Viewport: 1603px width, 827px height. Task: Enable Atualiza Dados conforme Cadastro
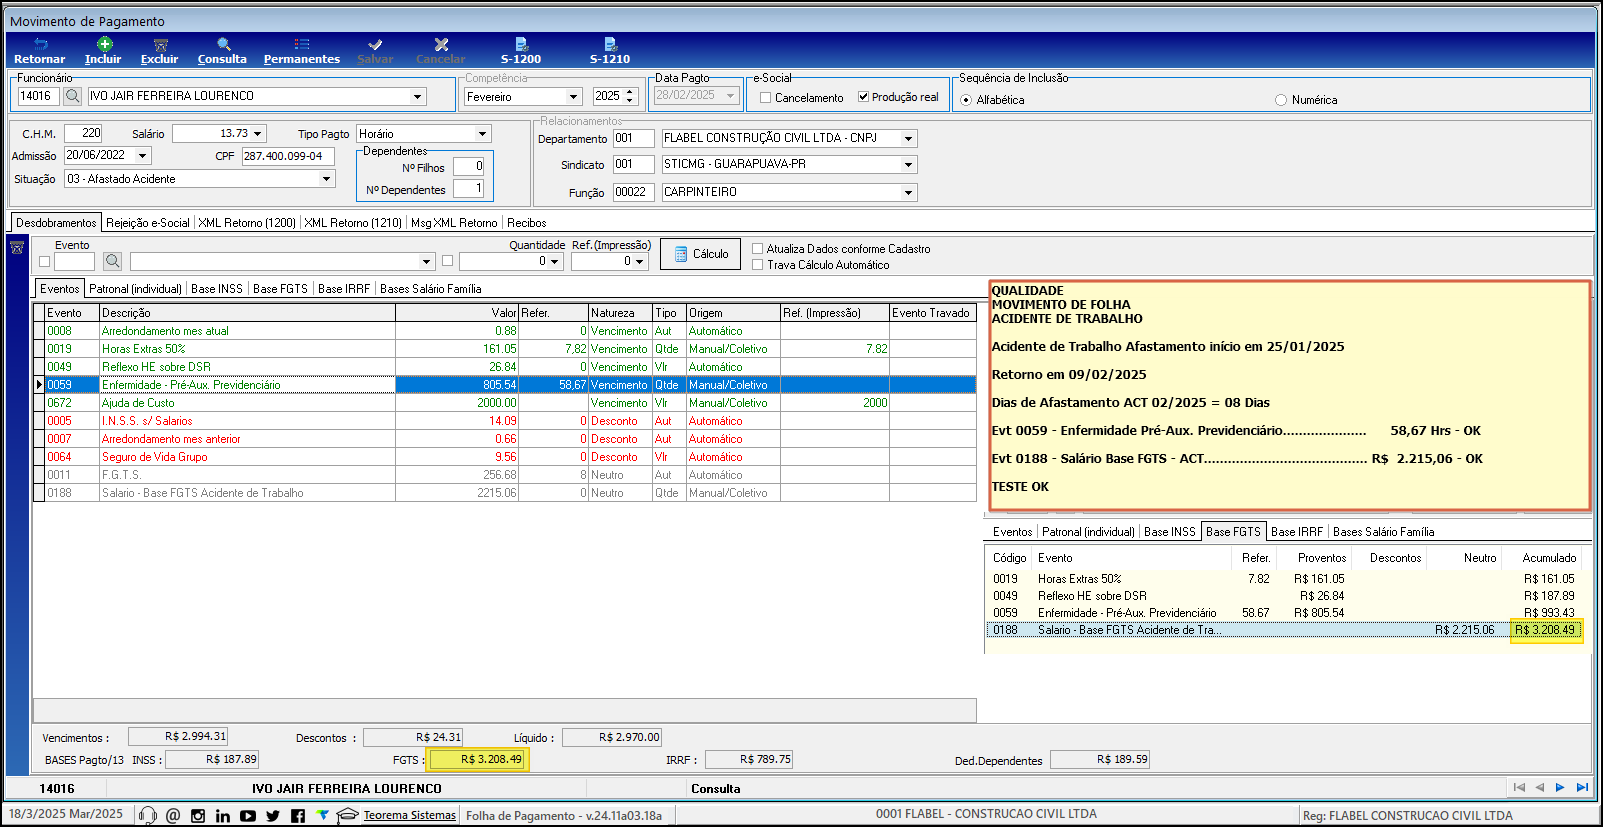(757, 249)
